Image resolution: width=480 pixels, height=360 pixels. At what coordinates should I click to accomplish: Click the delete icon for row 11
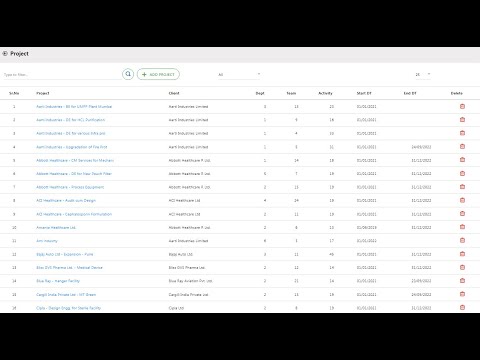click(x=462, y=240)
